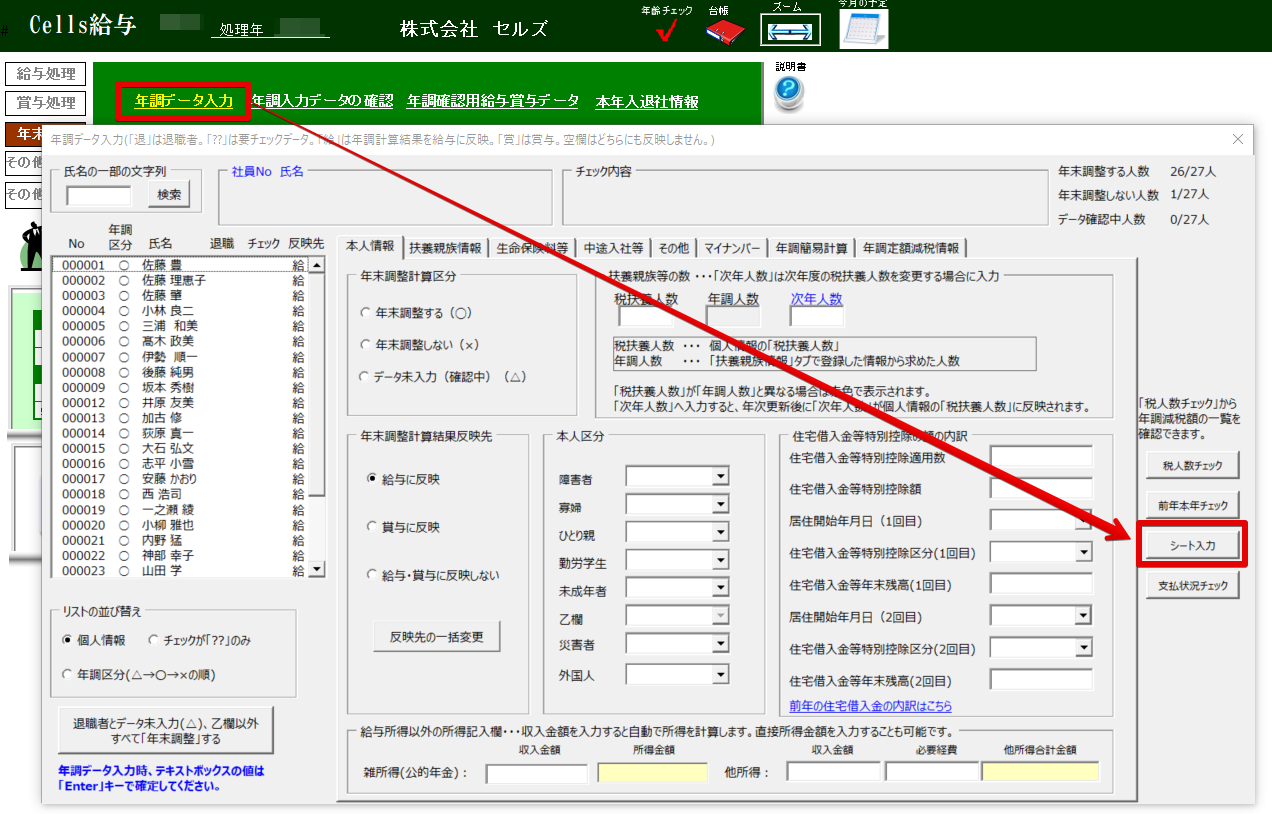The width and height of the screenshot is (1272, 814).
Task: Switch to the その他 tab
Action: click(x=672, y=248)
